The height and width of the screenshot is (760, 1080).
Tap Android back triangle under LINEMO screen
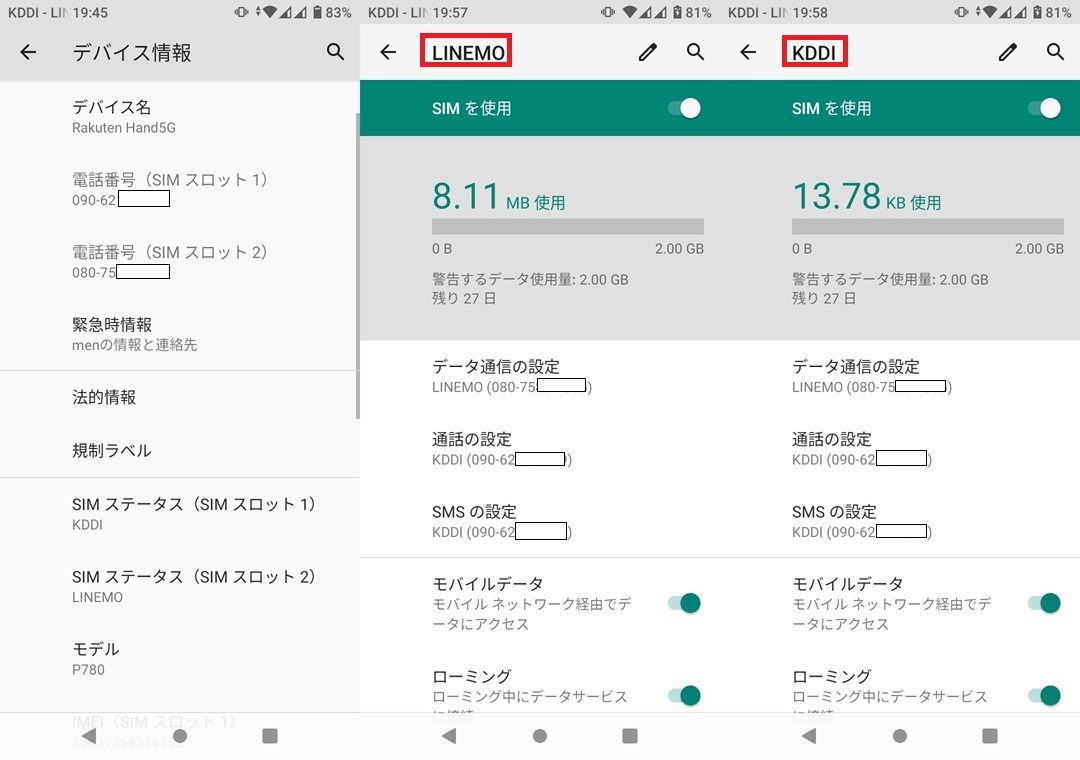pyautogui.click(x=449, y=736)
